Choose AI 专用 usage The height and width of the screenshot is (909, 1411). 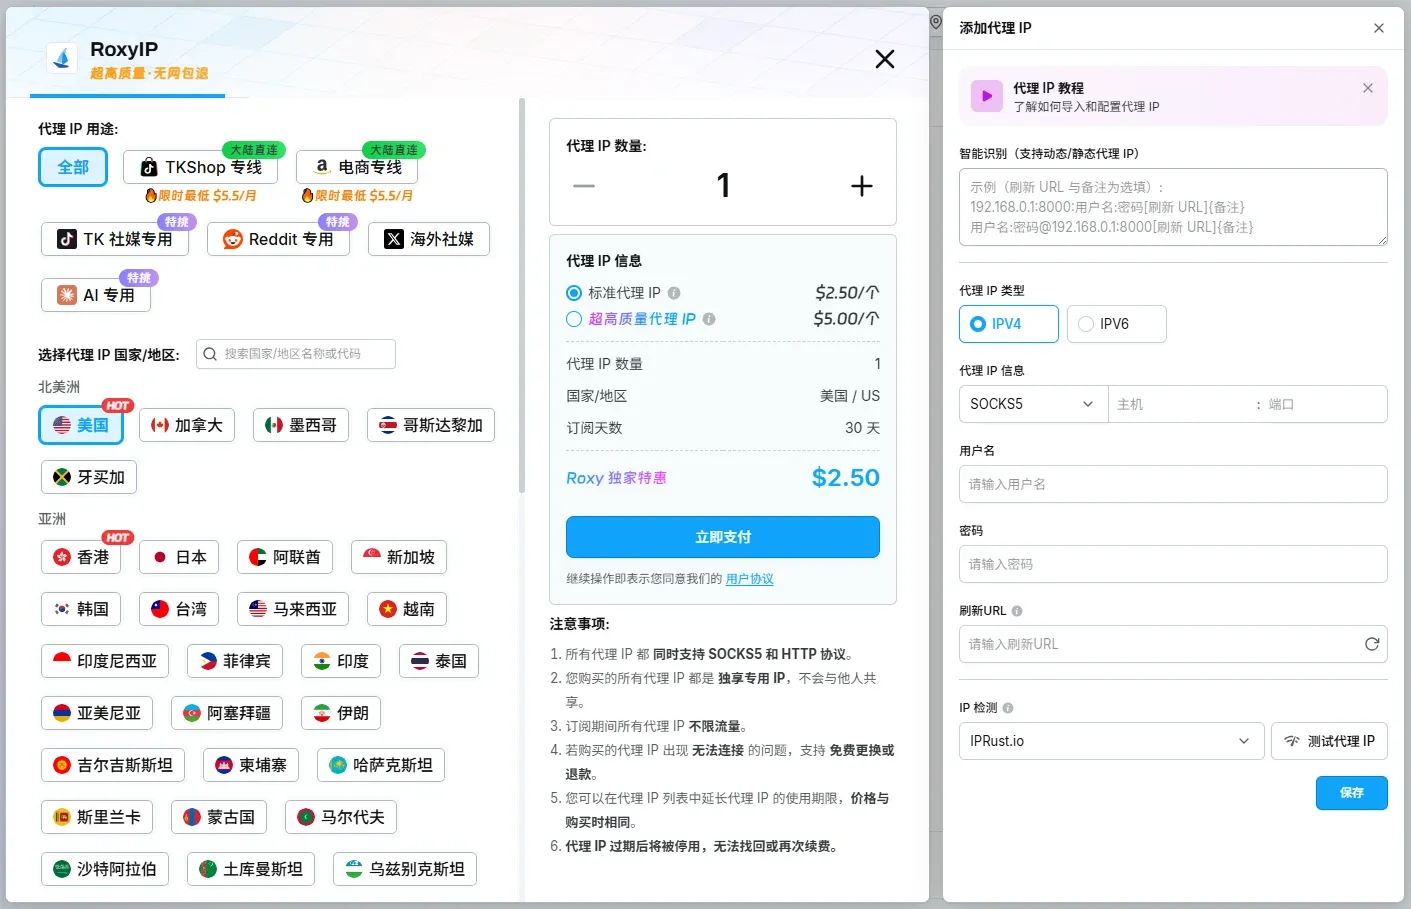[x=96, y=295]
